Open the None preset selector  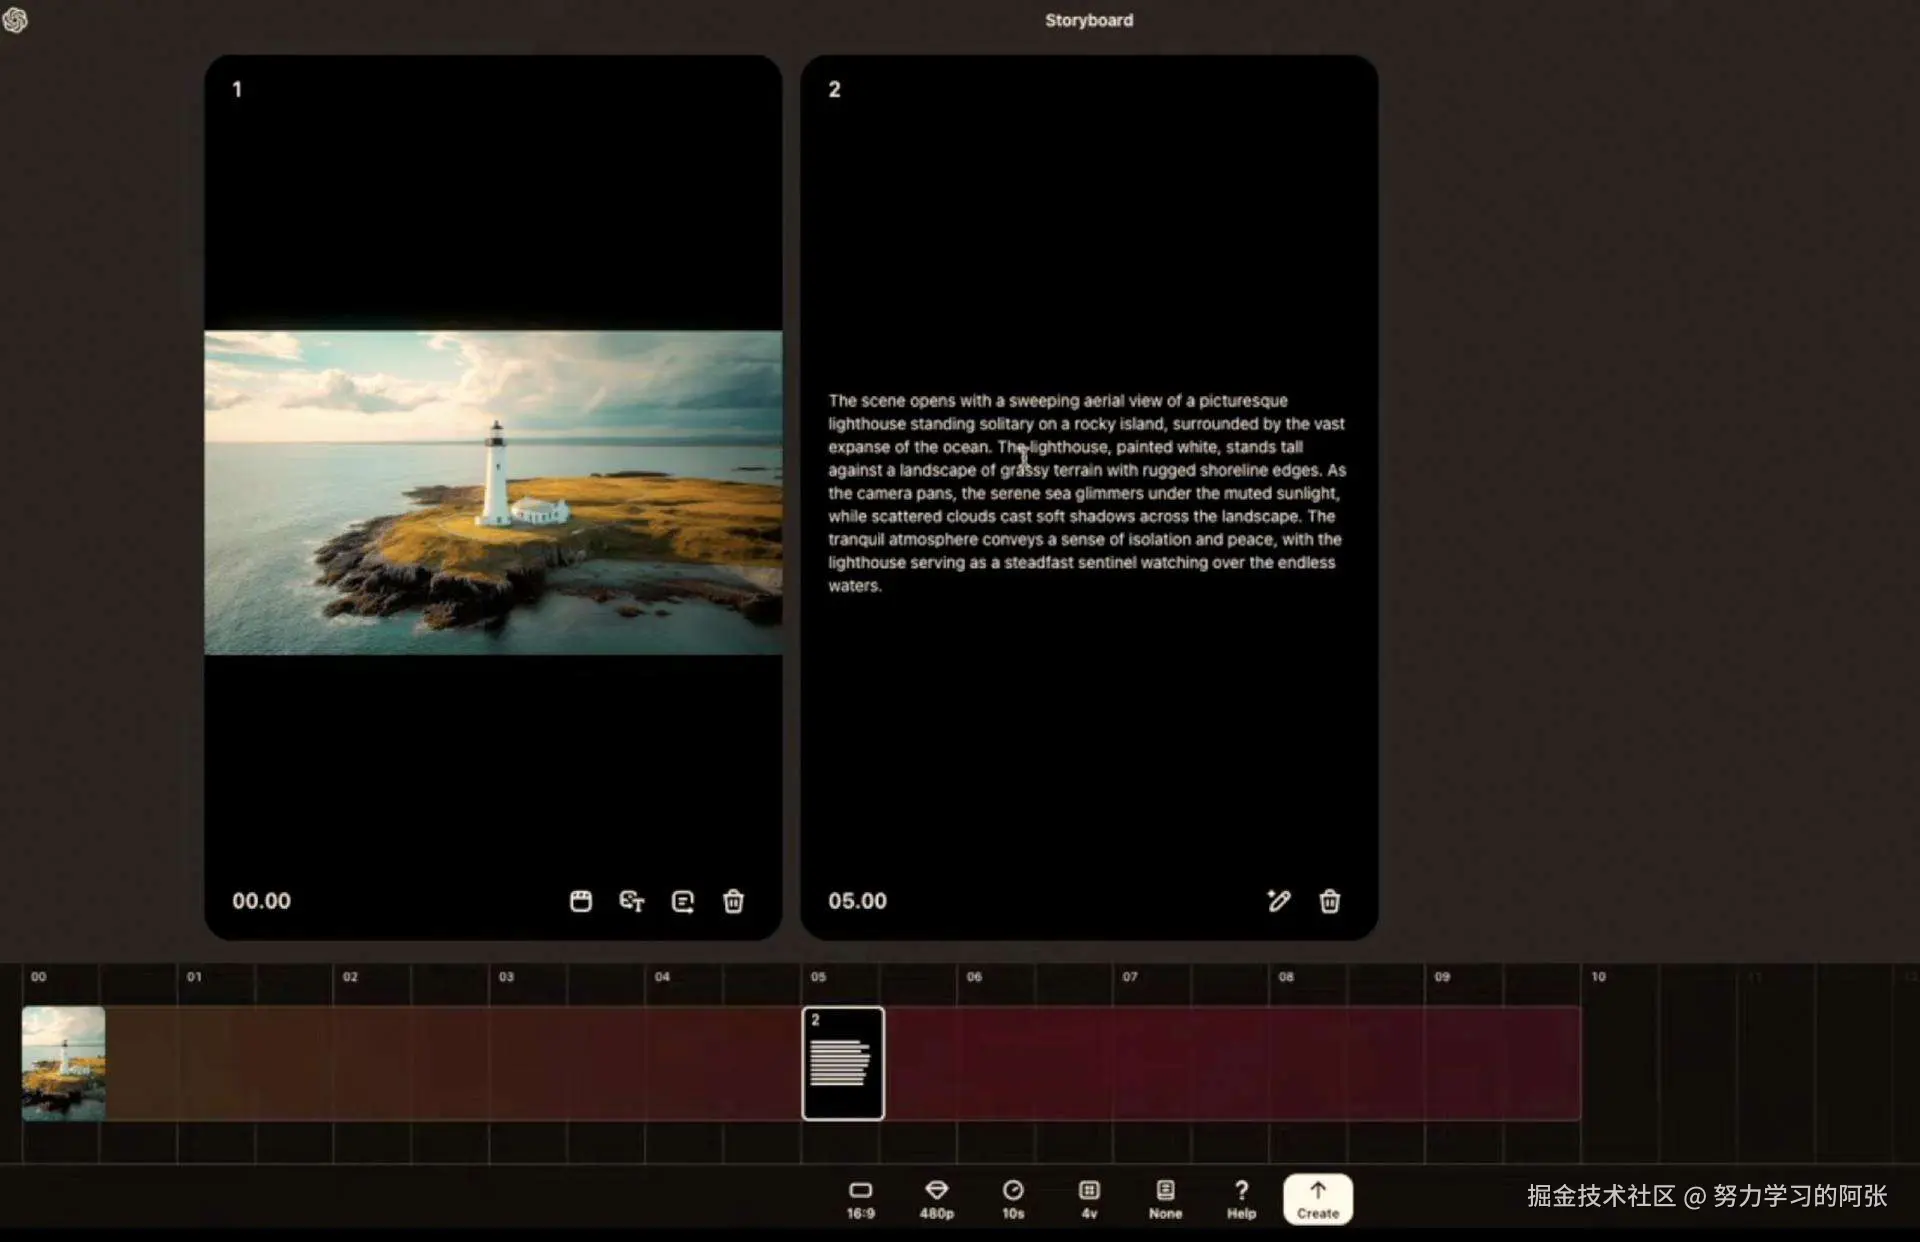click(x=1165, y=1198)
